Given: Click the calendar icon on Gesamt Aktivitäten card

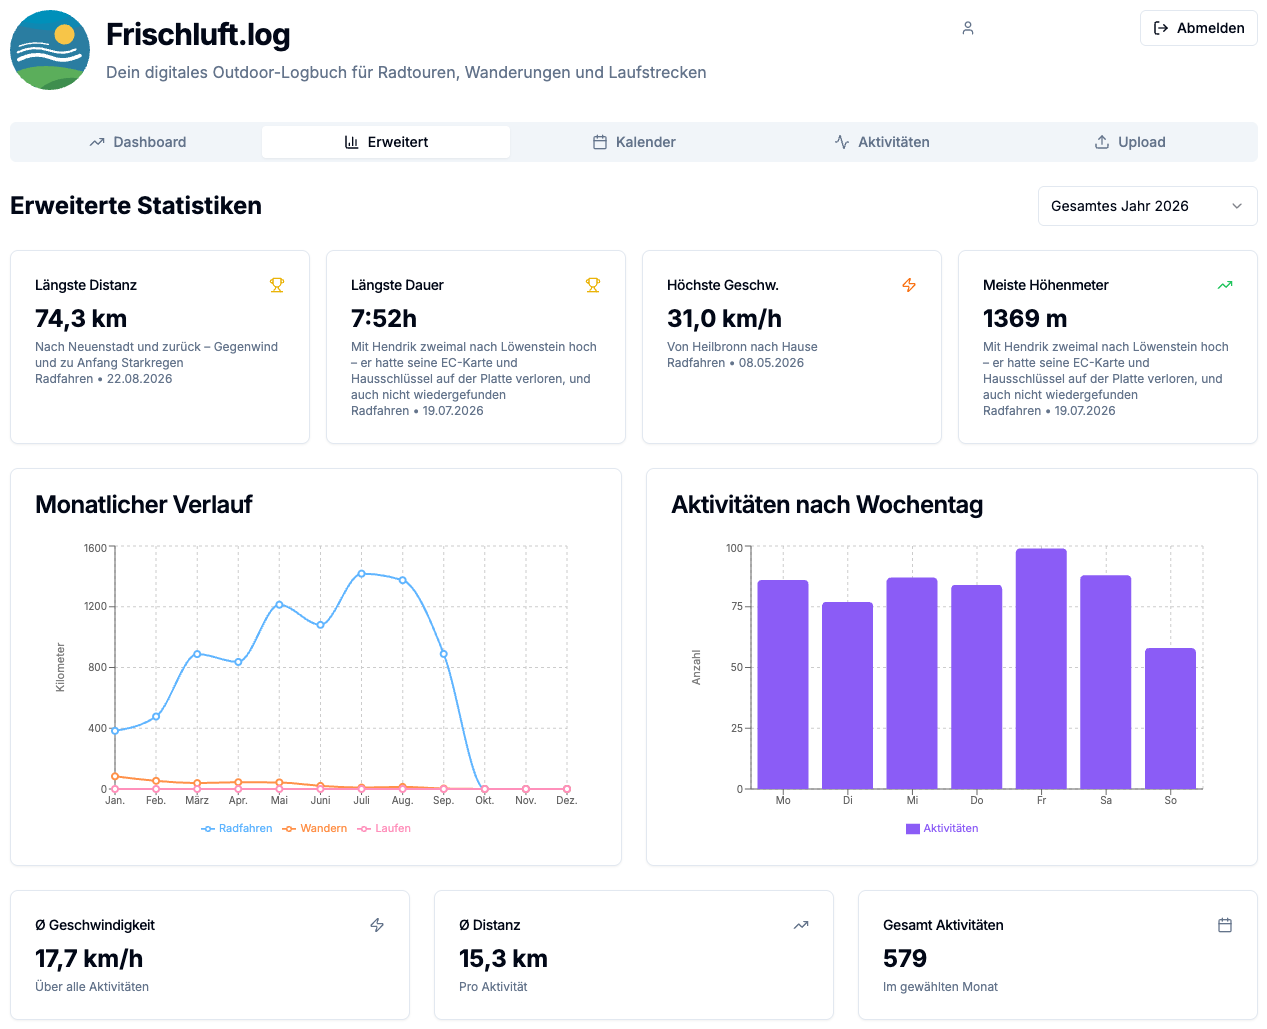Looking at the screenshot, I should tap(1225, 925).
